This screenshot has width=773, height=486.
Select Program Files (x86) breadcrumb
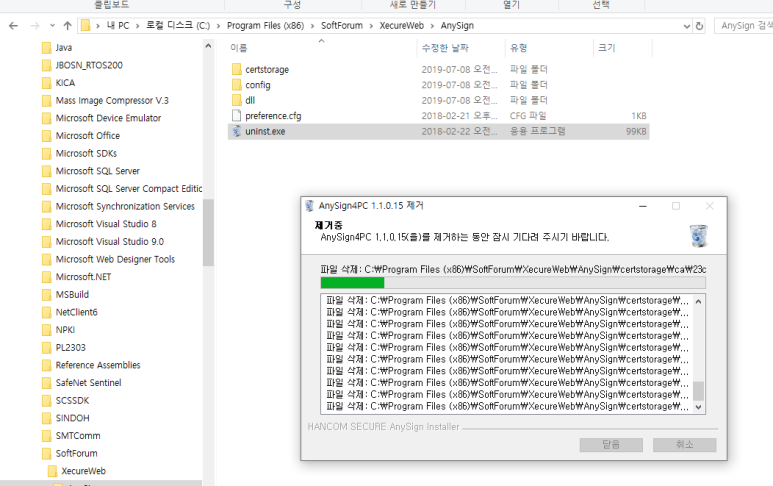265,26
